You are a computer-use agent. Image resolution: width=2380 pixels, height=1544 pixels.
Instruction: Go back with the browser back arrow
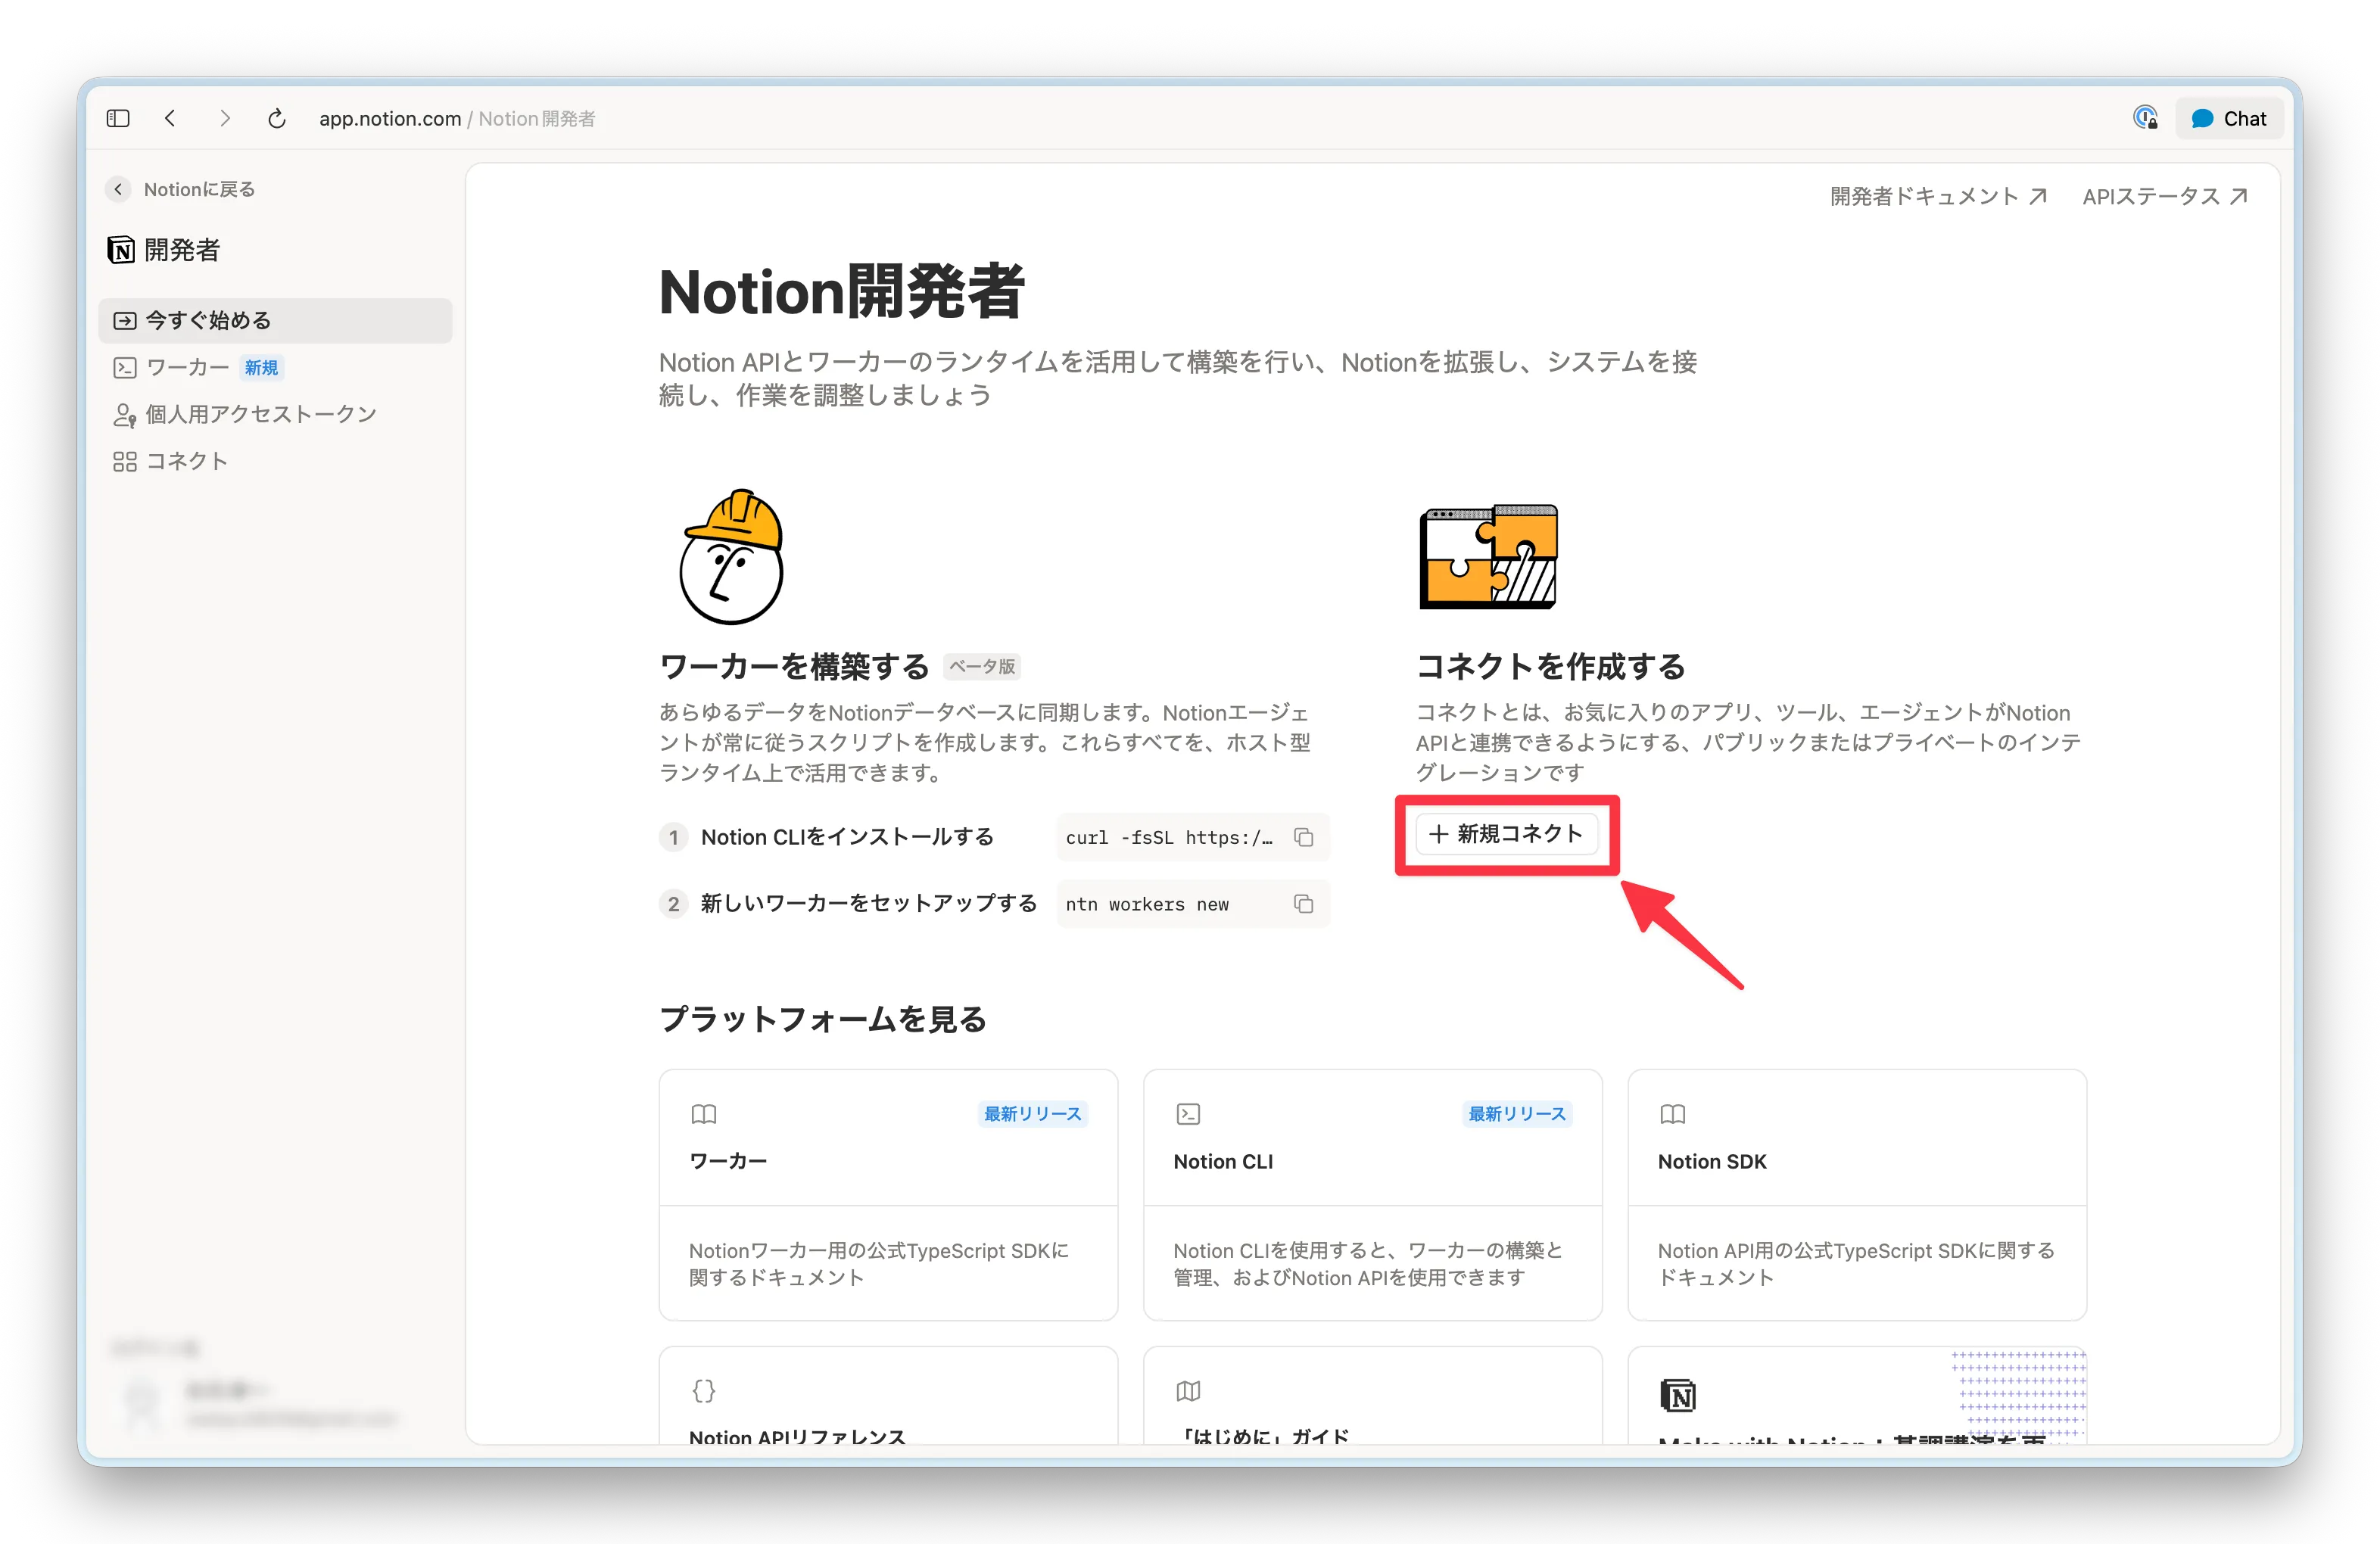[x=171, y=118]
